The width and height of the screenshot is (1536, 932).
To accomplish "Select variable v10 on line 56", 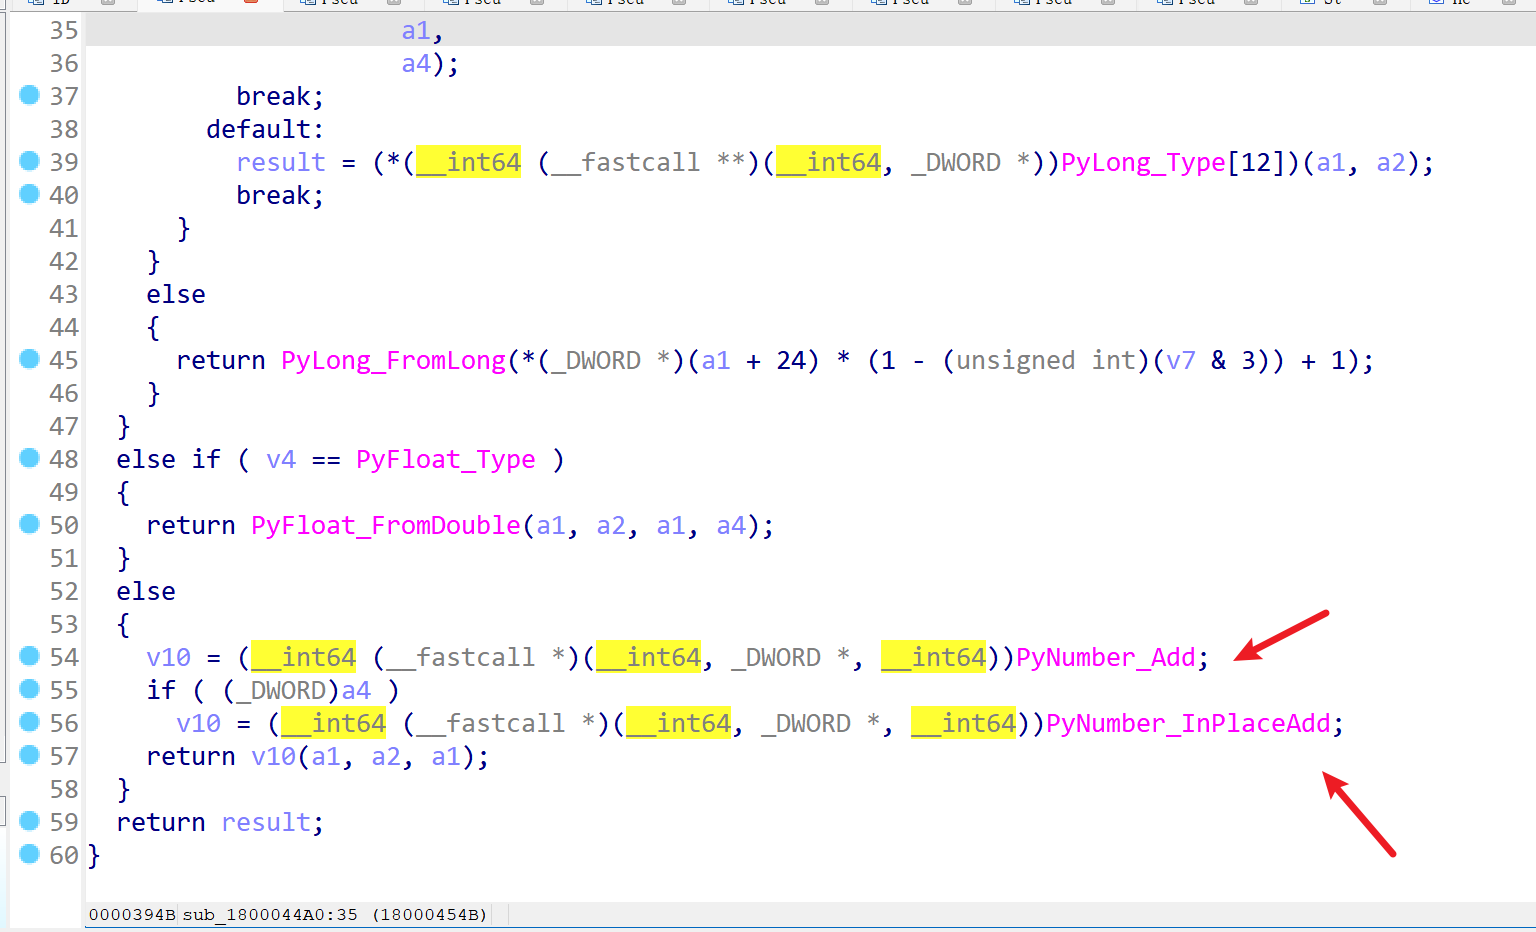I will [x=198, y=723].
